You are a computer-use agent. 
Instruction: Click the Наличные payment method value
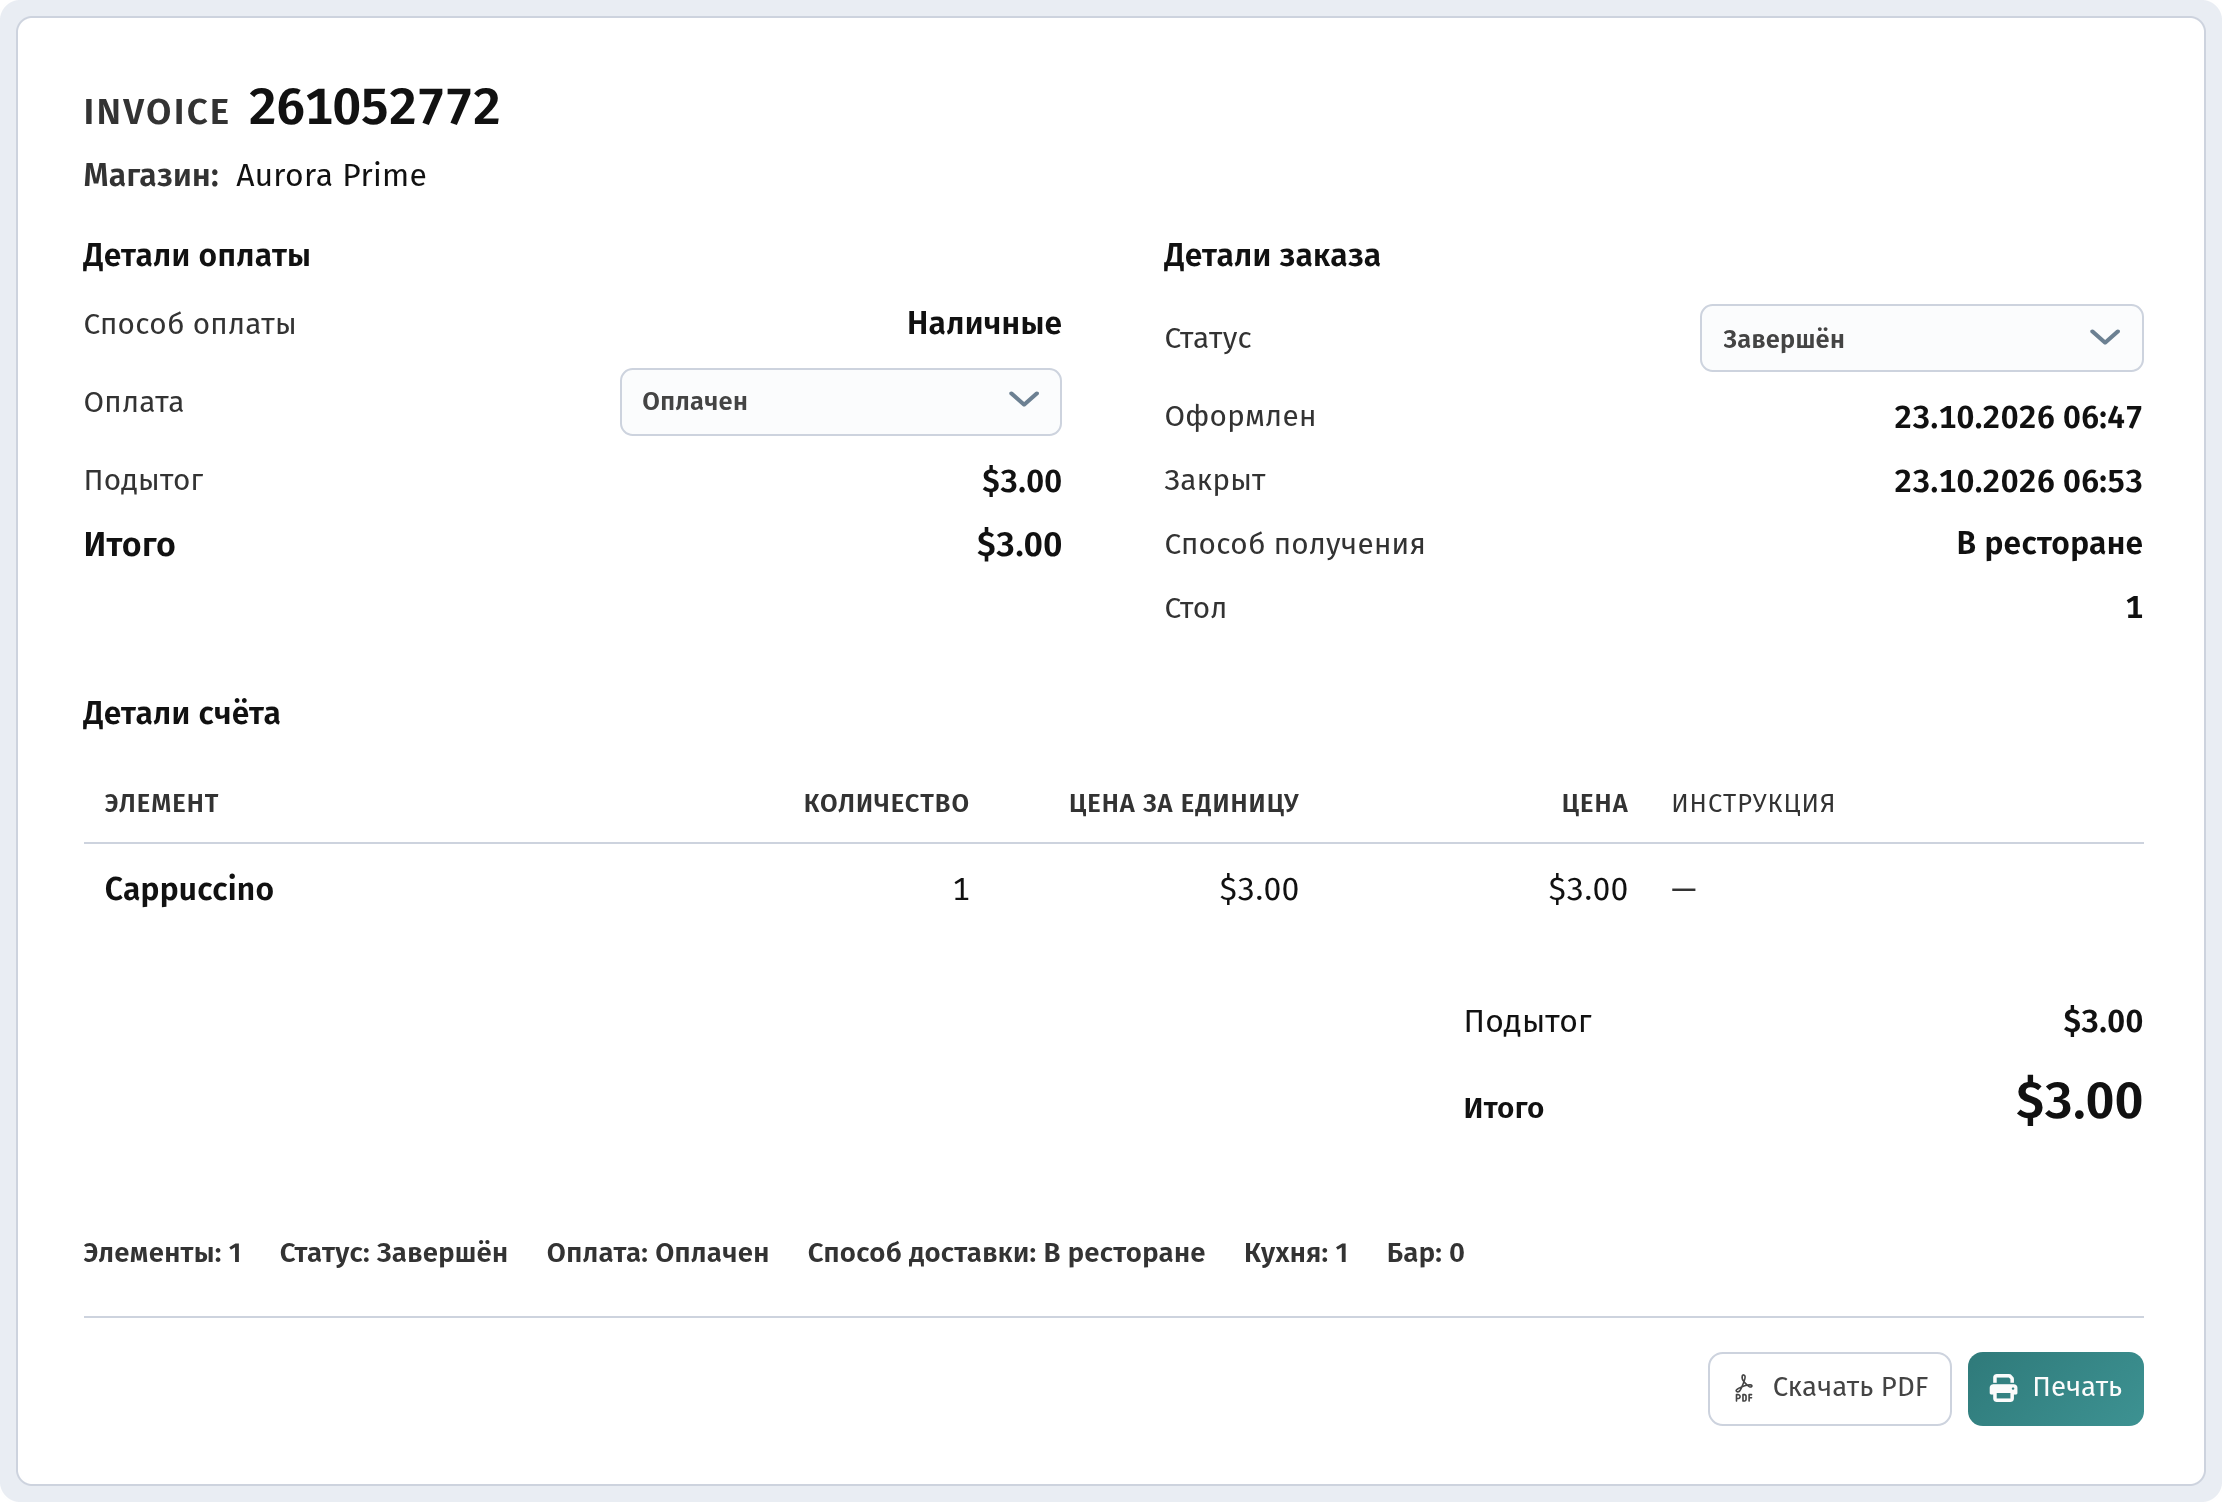click(x=984, y=323)
